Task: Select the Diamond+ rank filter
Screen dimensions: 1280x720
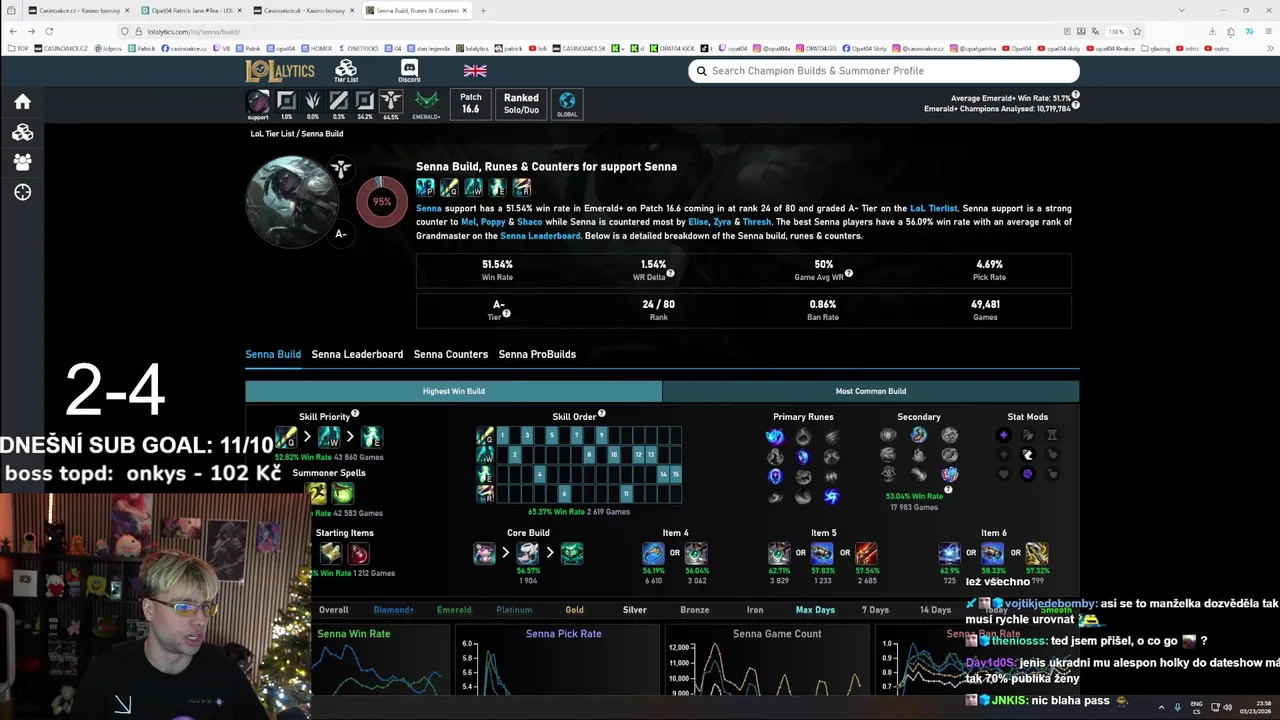Action: coord(393,610)
